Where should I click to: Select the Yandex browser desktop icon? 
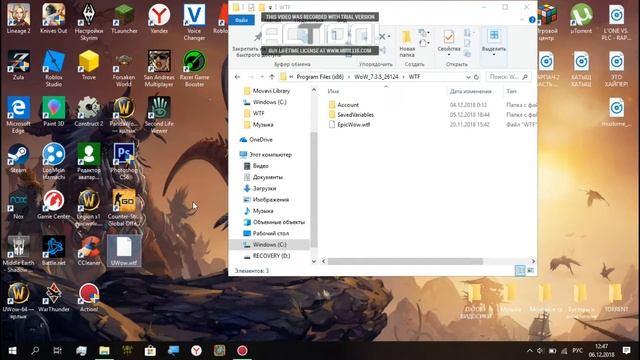point(159,19)
